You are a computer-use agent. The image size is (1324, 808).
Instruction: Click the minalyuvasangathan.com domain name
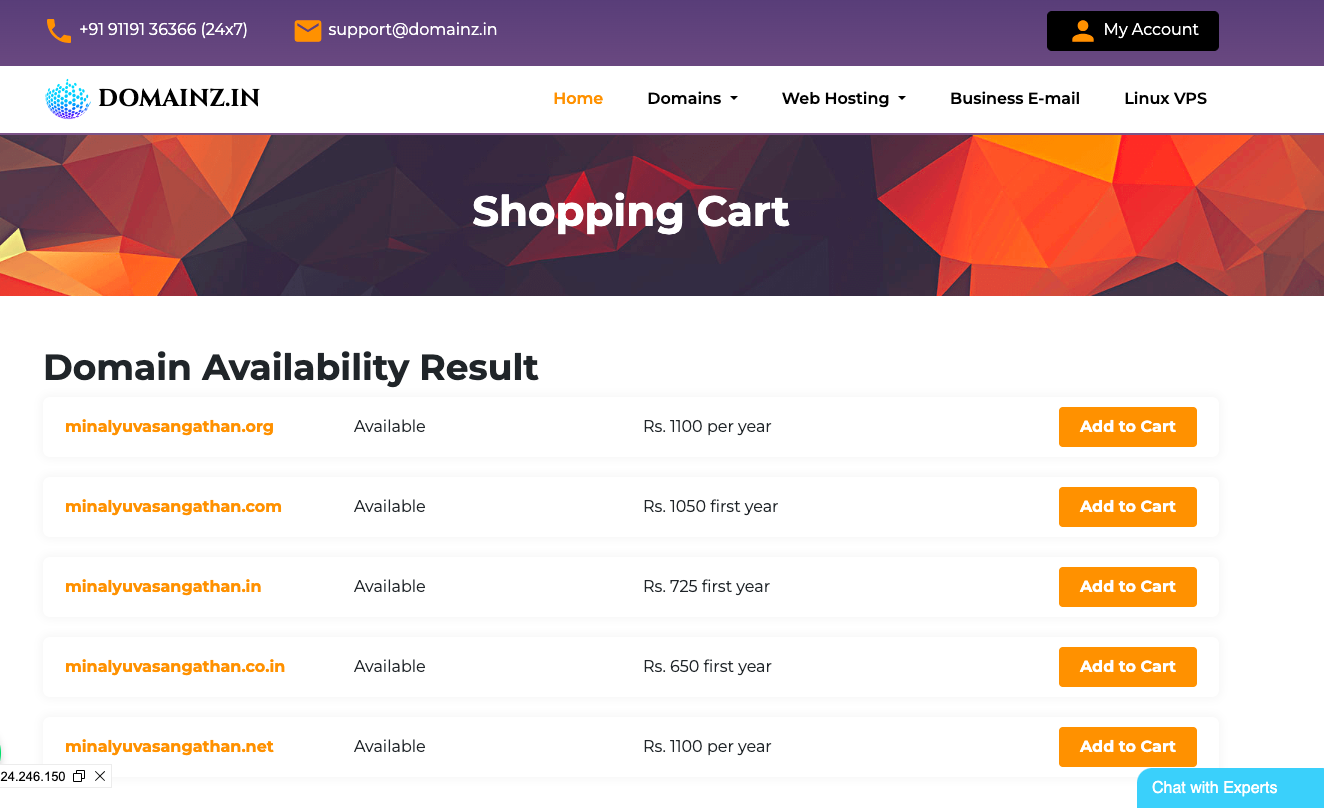point(173,507)
